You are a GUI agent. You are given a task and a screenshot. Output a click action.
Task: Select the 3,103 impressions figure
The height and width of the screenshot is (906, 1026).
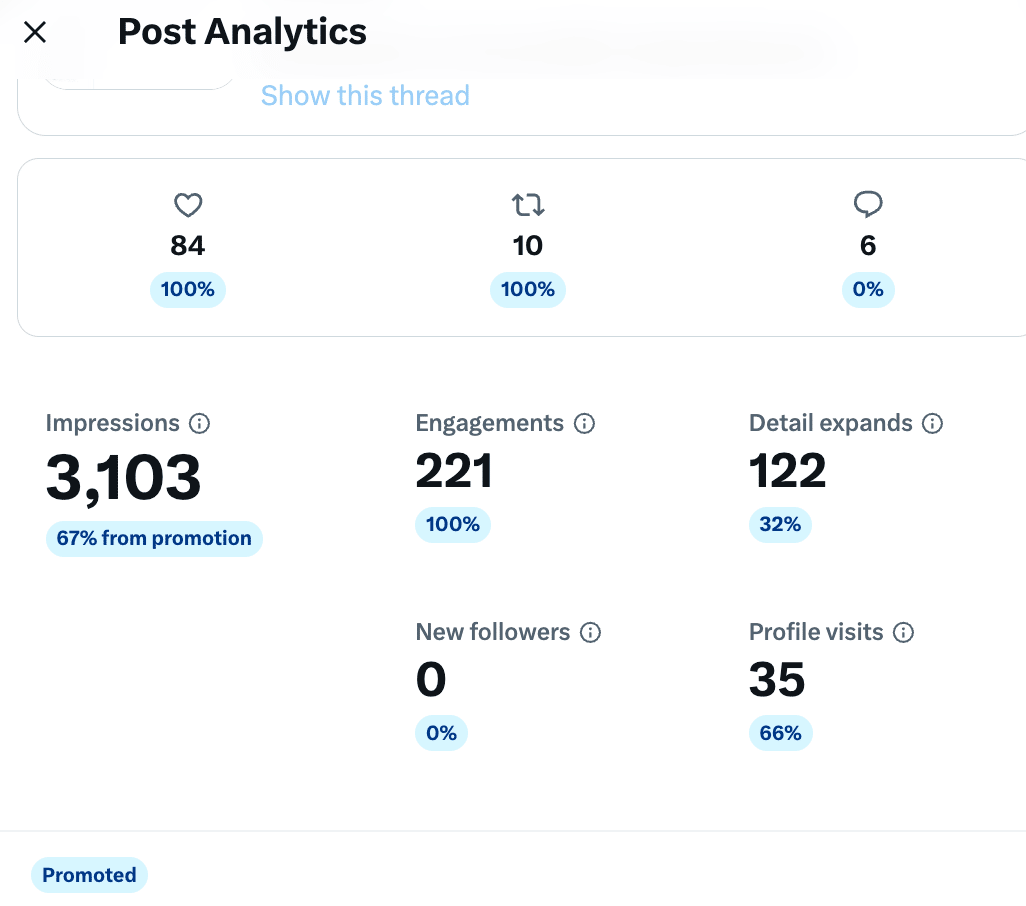[x=124, y=478]
